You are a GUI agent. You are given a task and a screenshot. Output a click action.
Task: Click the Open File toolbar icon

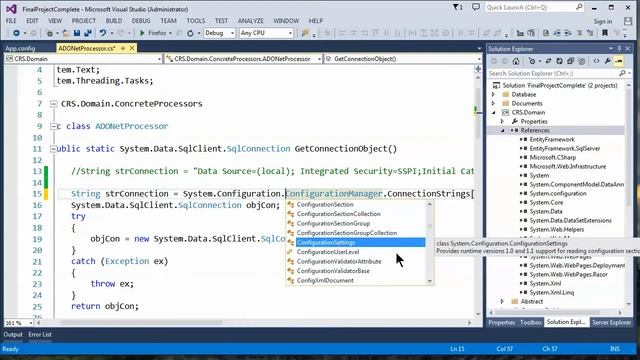(65, 33)
